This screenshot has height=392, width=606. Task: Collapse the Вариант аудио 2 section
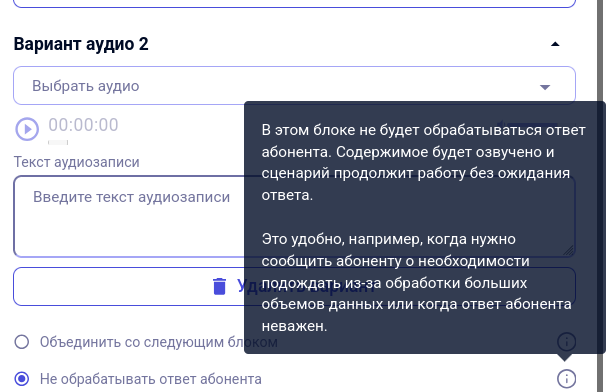click(x=555, y=44)
